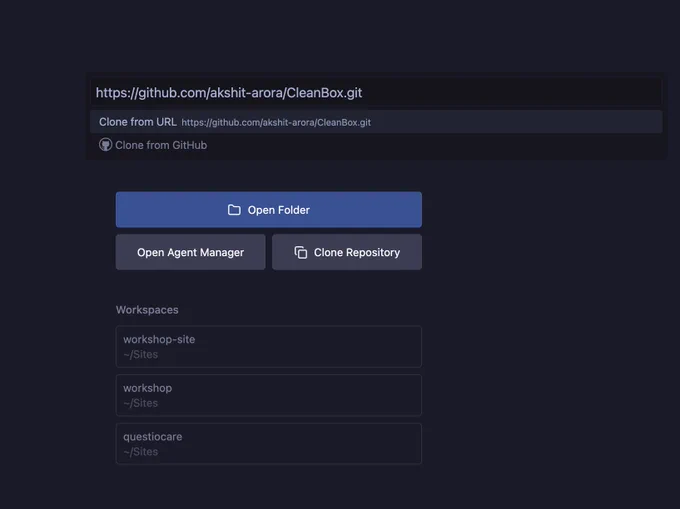Choose the Clone from GitHub option
This screenshot has height=509, width=680.
(376, 145)
